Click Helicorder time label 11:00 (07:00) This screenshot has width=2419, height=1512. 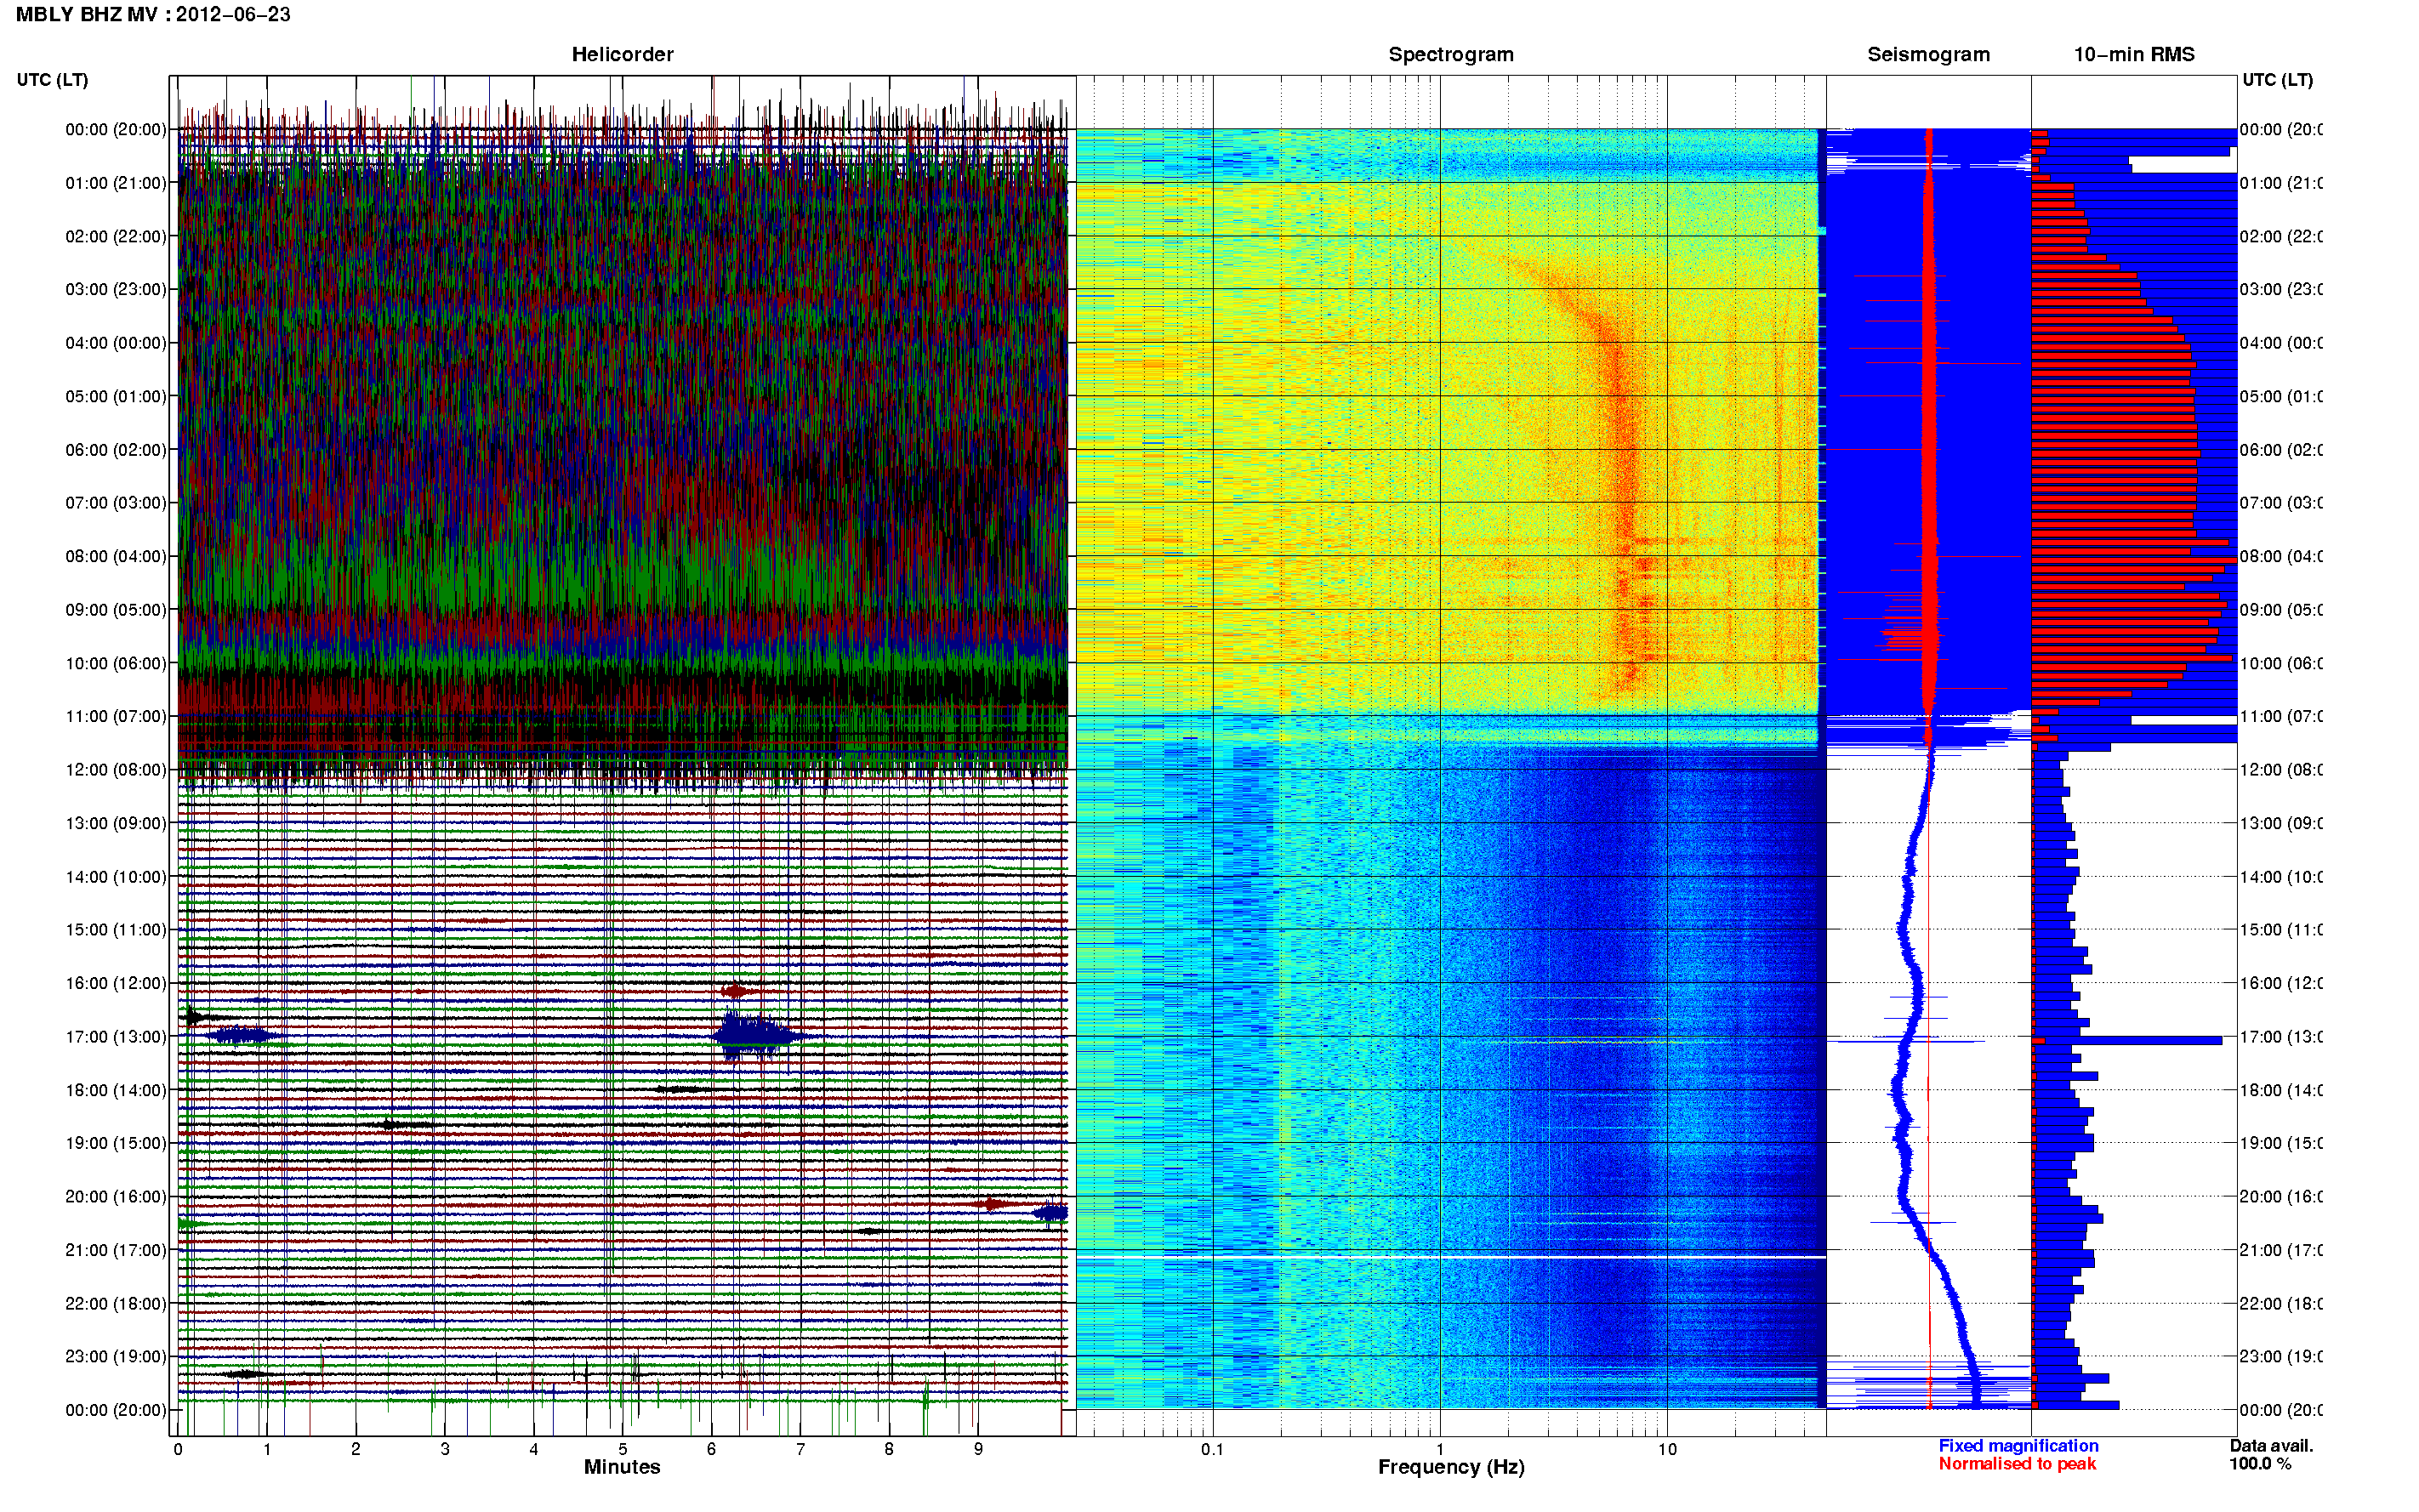tap(116, 716)
